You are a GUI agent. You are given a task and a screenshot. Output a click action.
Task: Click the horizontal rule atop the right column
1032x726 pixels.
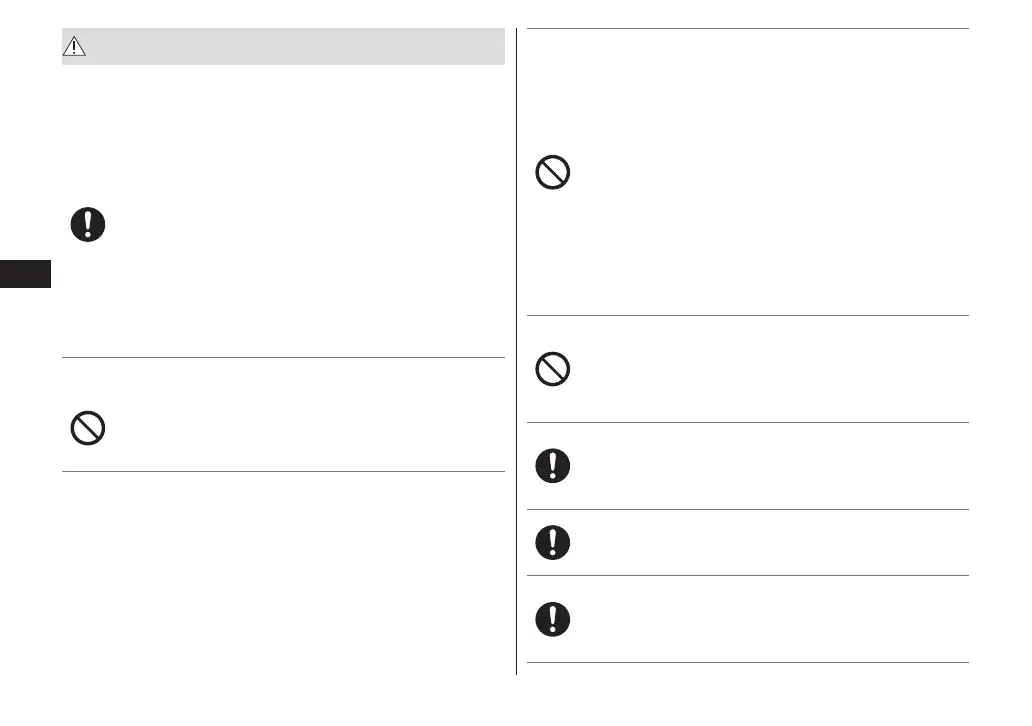[x=747, y=29]
